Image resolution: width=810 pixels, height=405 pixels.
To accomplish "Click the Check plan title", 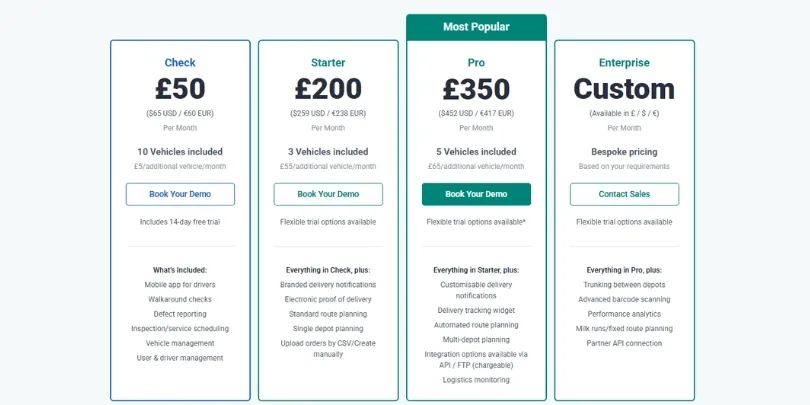I will [180, 63].
